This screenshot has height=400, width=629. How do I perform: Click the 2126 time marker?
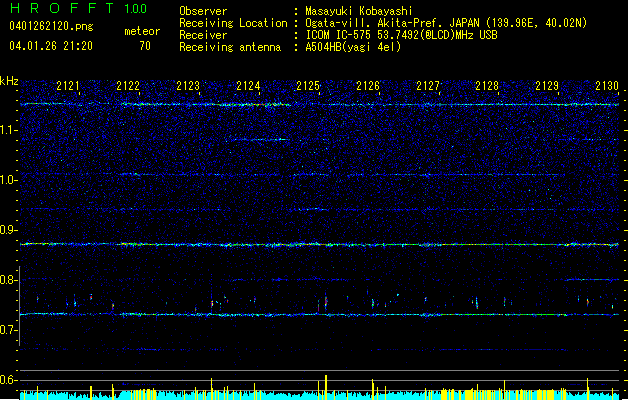368,86
